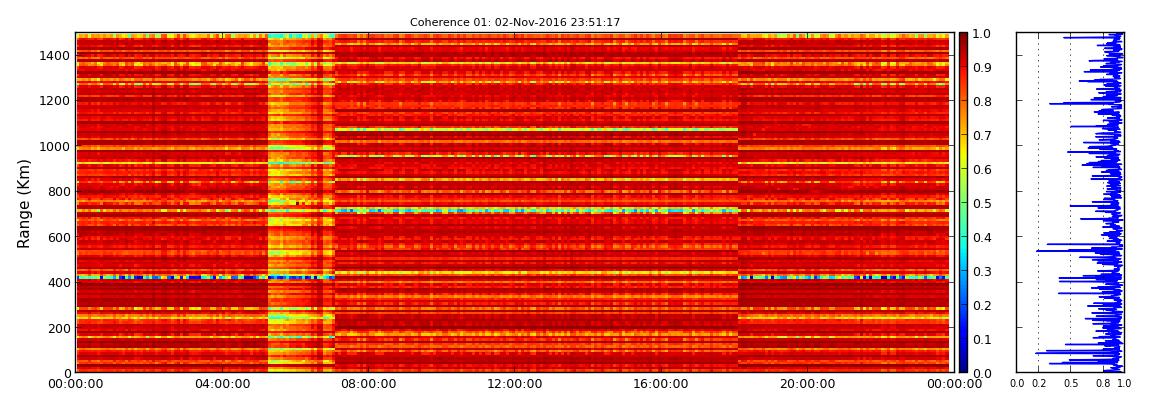The image size is (1150, 407).
Task: Click the dark blue bottom of the colorbar
Action: 963,364
